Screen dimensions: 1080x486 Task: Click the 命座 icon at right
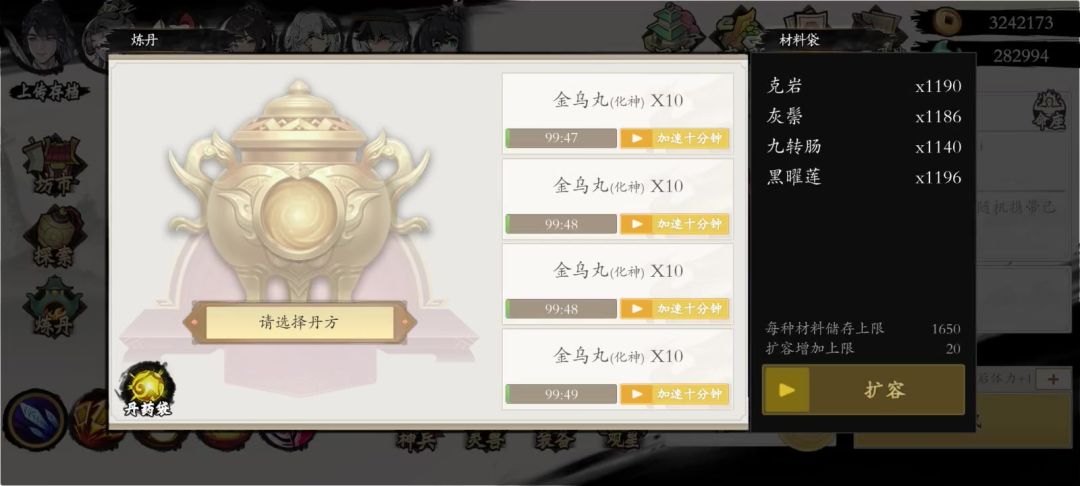(x=1049, y=112)
